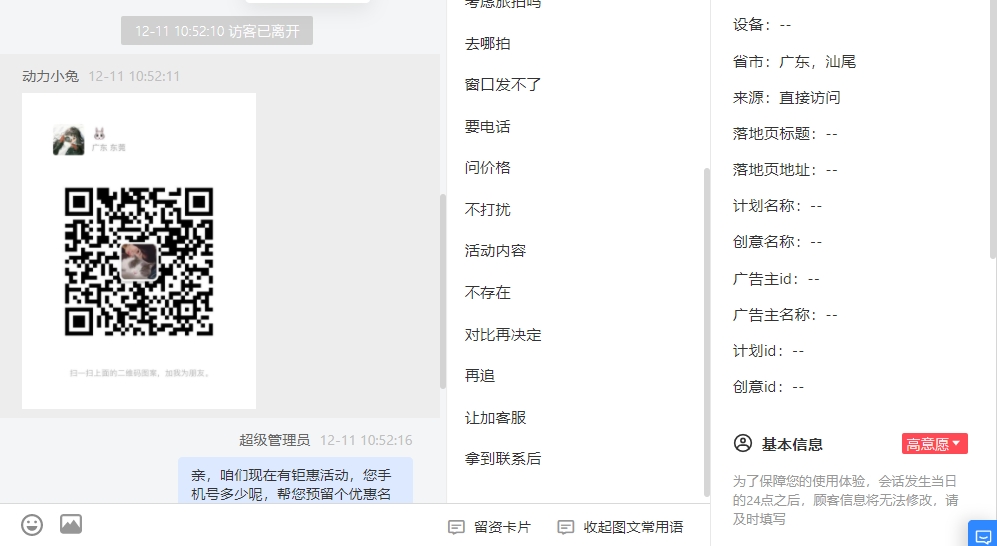Select the 让加客服 phrase
This screenshot has width=997, height=546.
[x=495, y=418]
